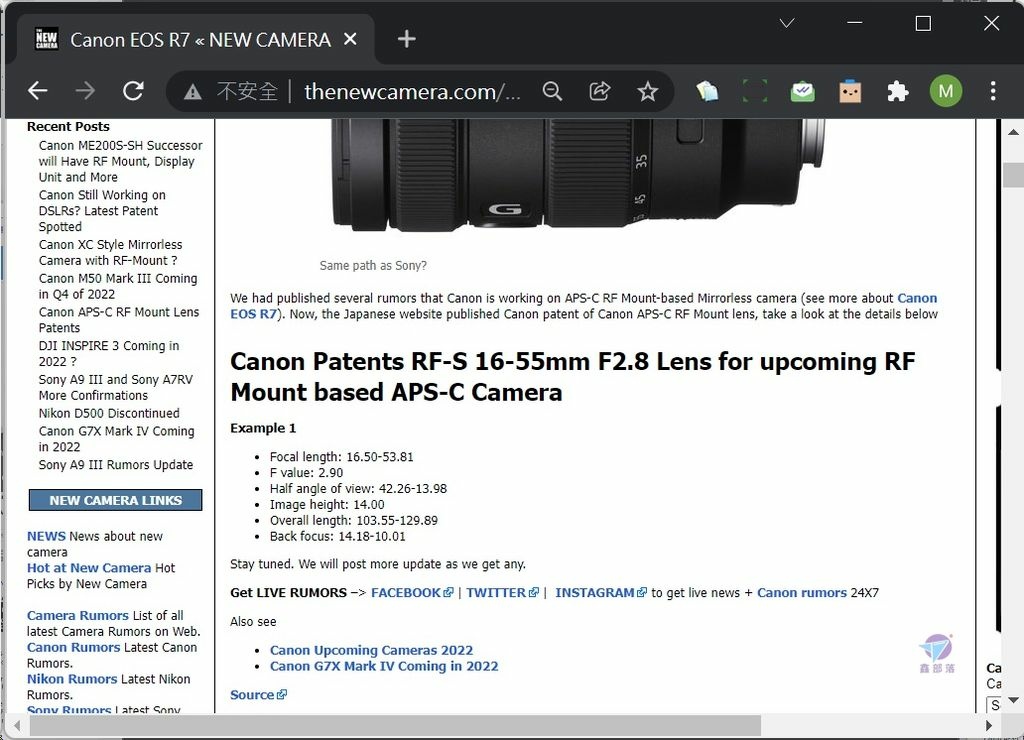Screen dimensions: 1024x740
Task: Click the vertical scrollbar thumb
Action: point(1013,174)
